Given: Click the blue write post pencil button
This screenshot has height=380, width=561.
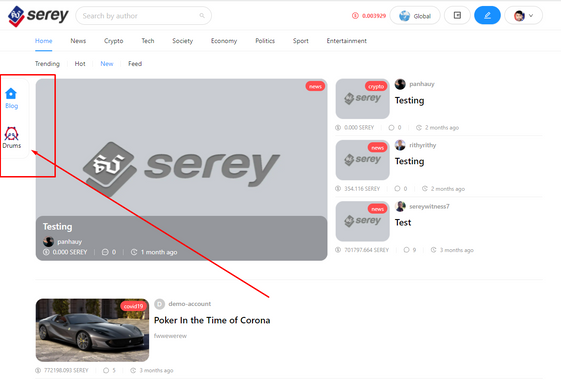Looking at the screenshot, I should coord(487,16).
